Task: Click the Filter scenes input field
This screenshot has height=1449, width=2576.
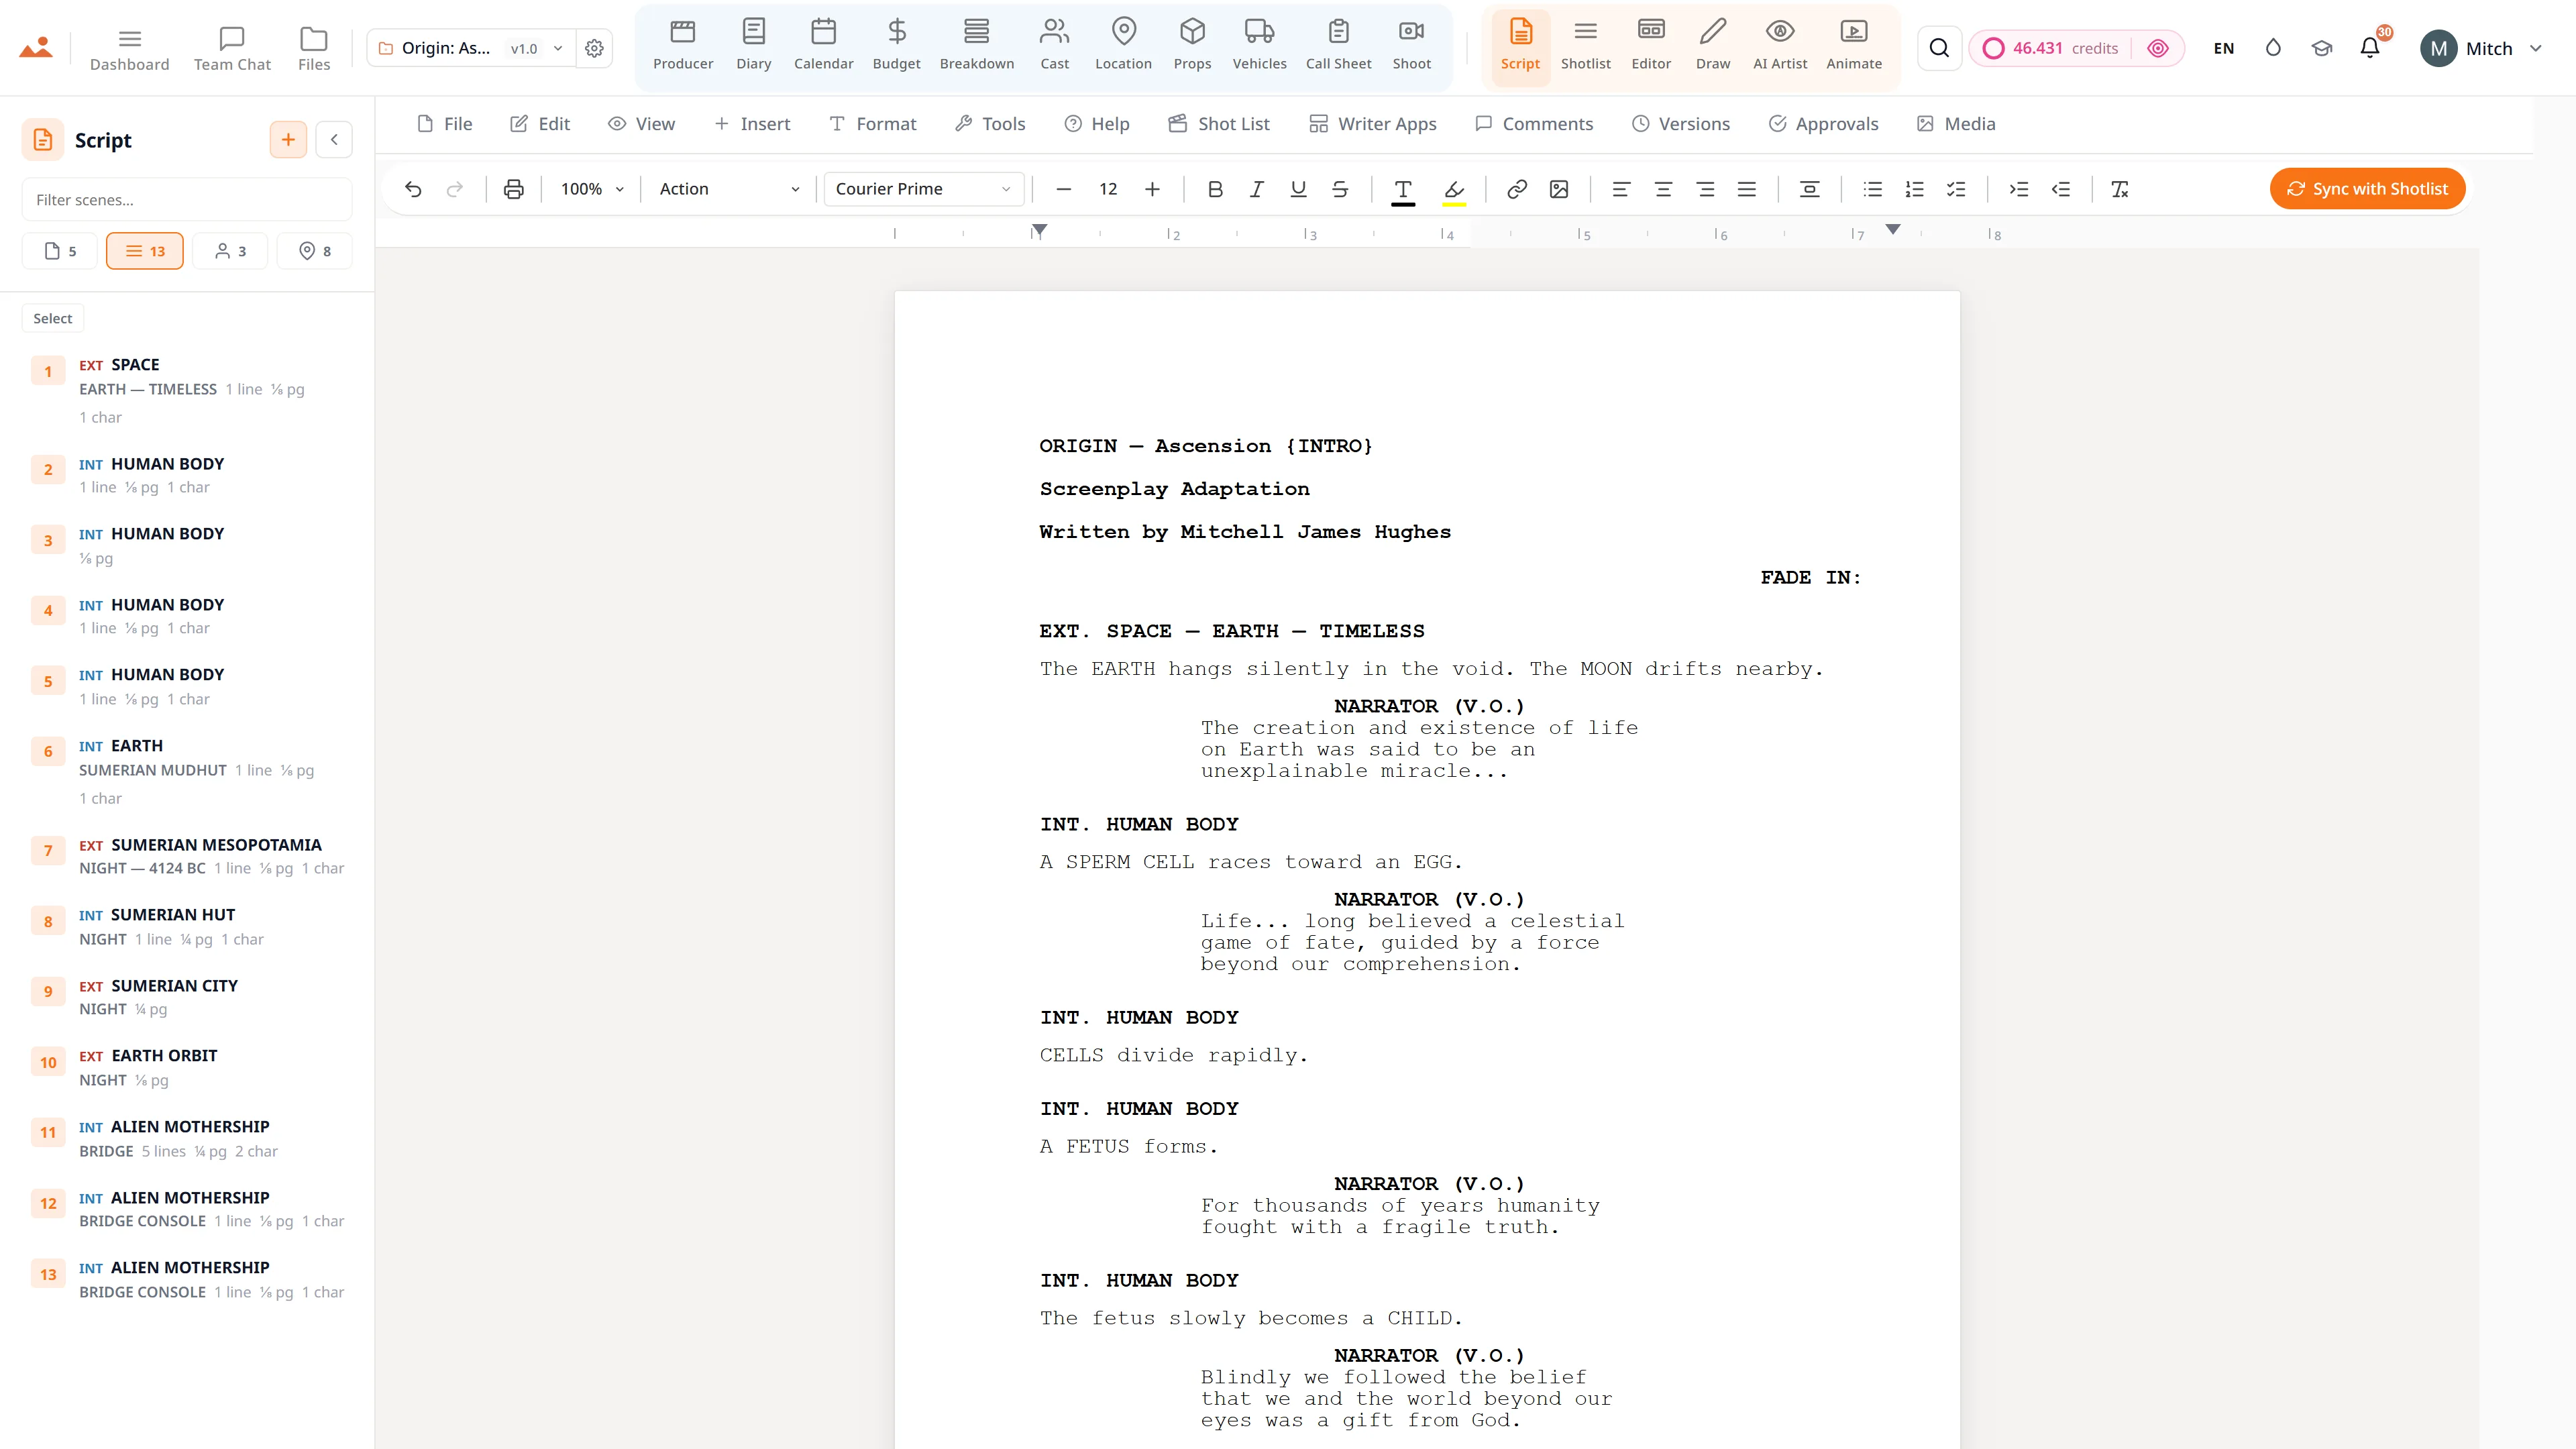Action: click(187, 200)
